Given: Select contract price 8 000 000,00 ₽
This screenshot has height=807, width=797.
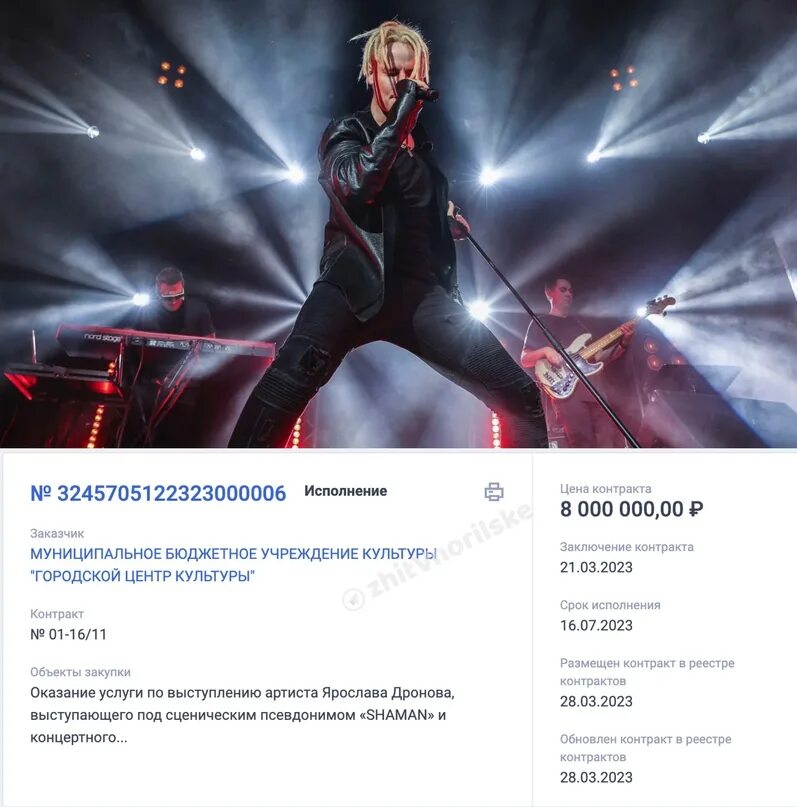Looking at the screenshot, I should [631, 509].
